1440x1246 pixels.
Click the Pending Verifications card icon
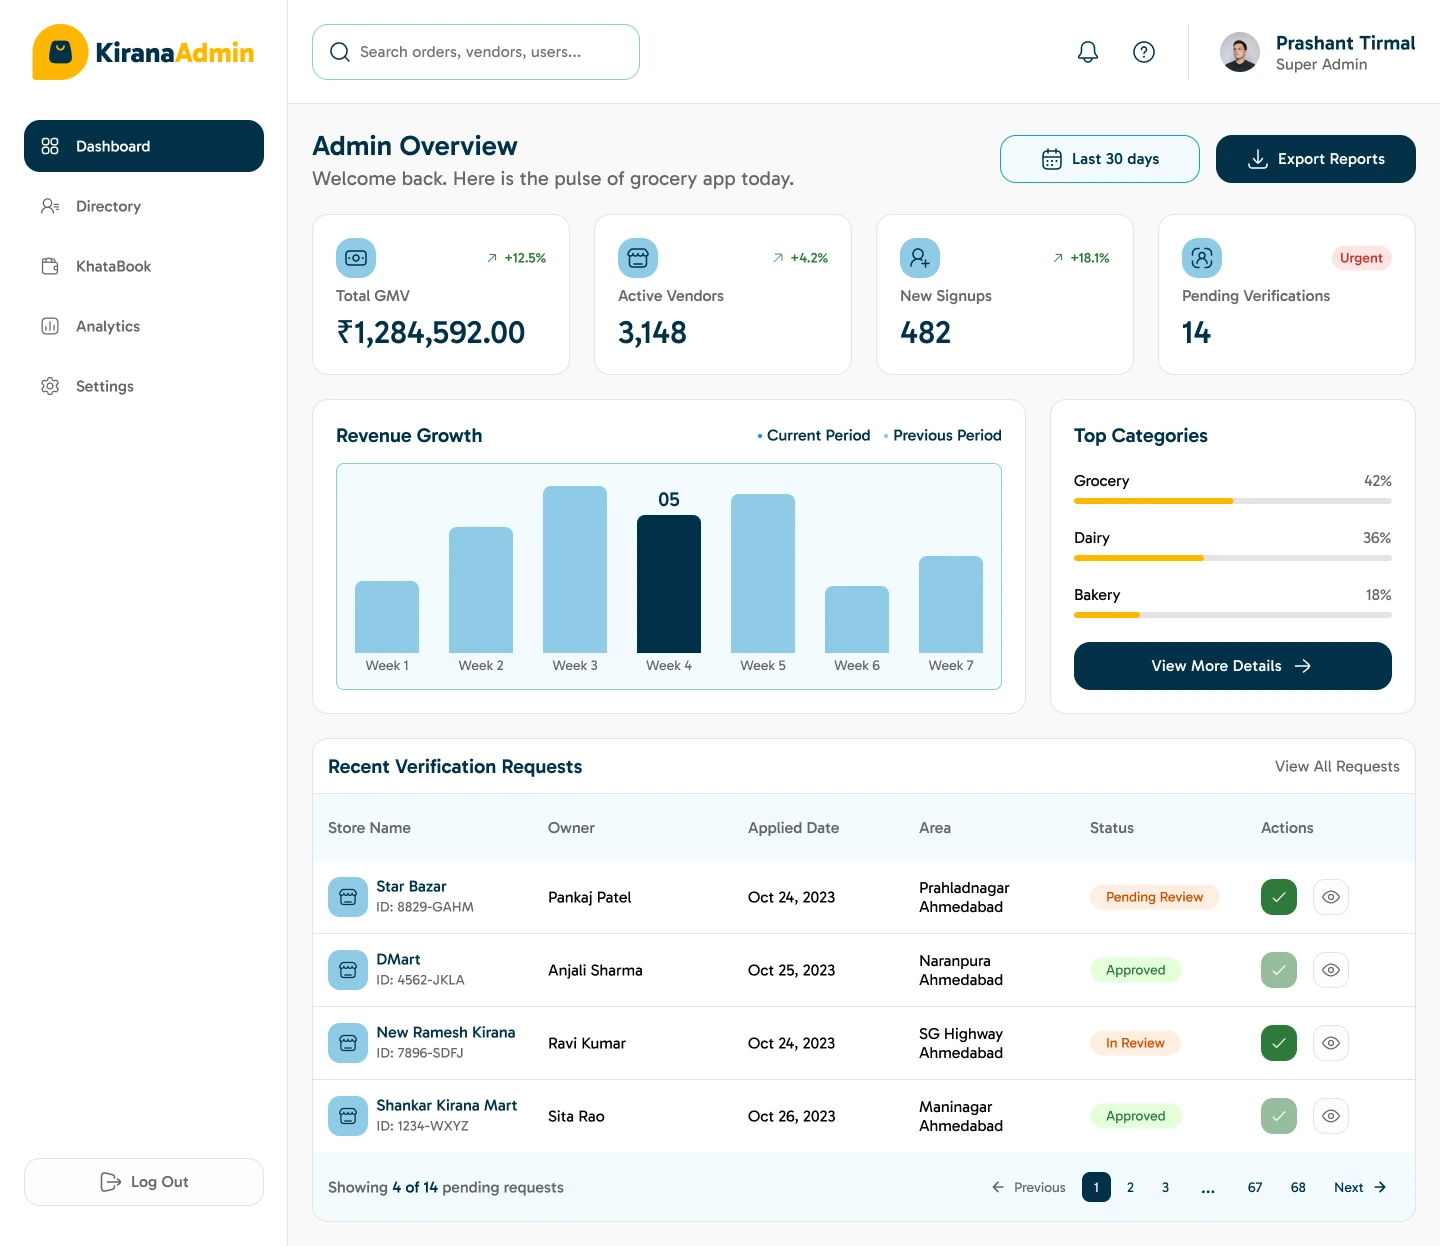1202,258
